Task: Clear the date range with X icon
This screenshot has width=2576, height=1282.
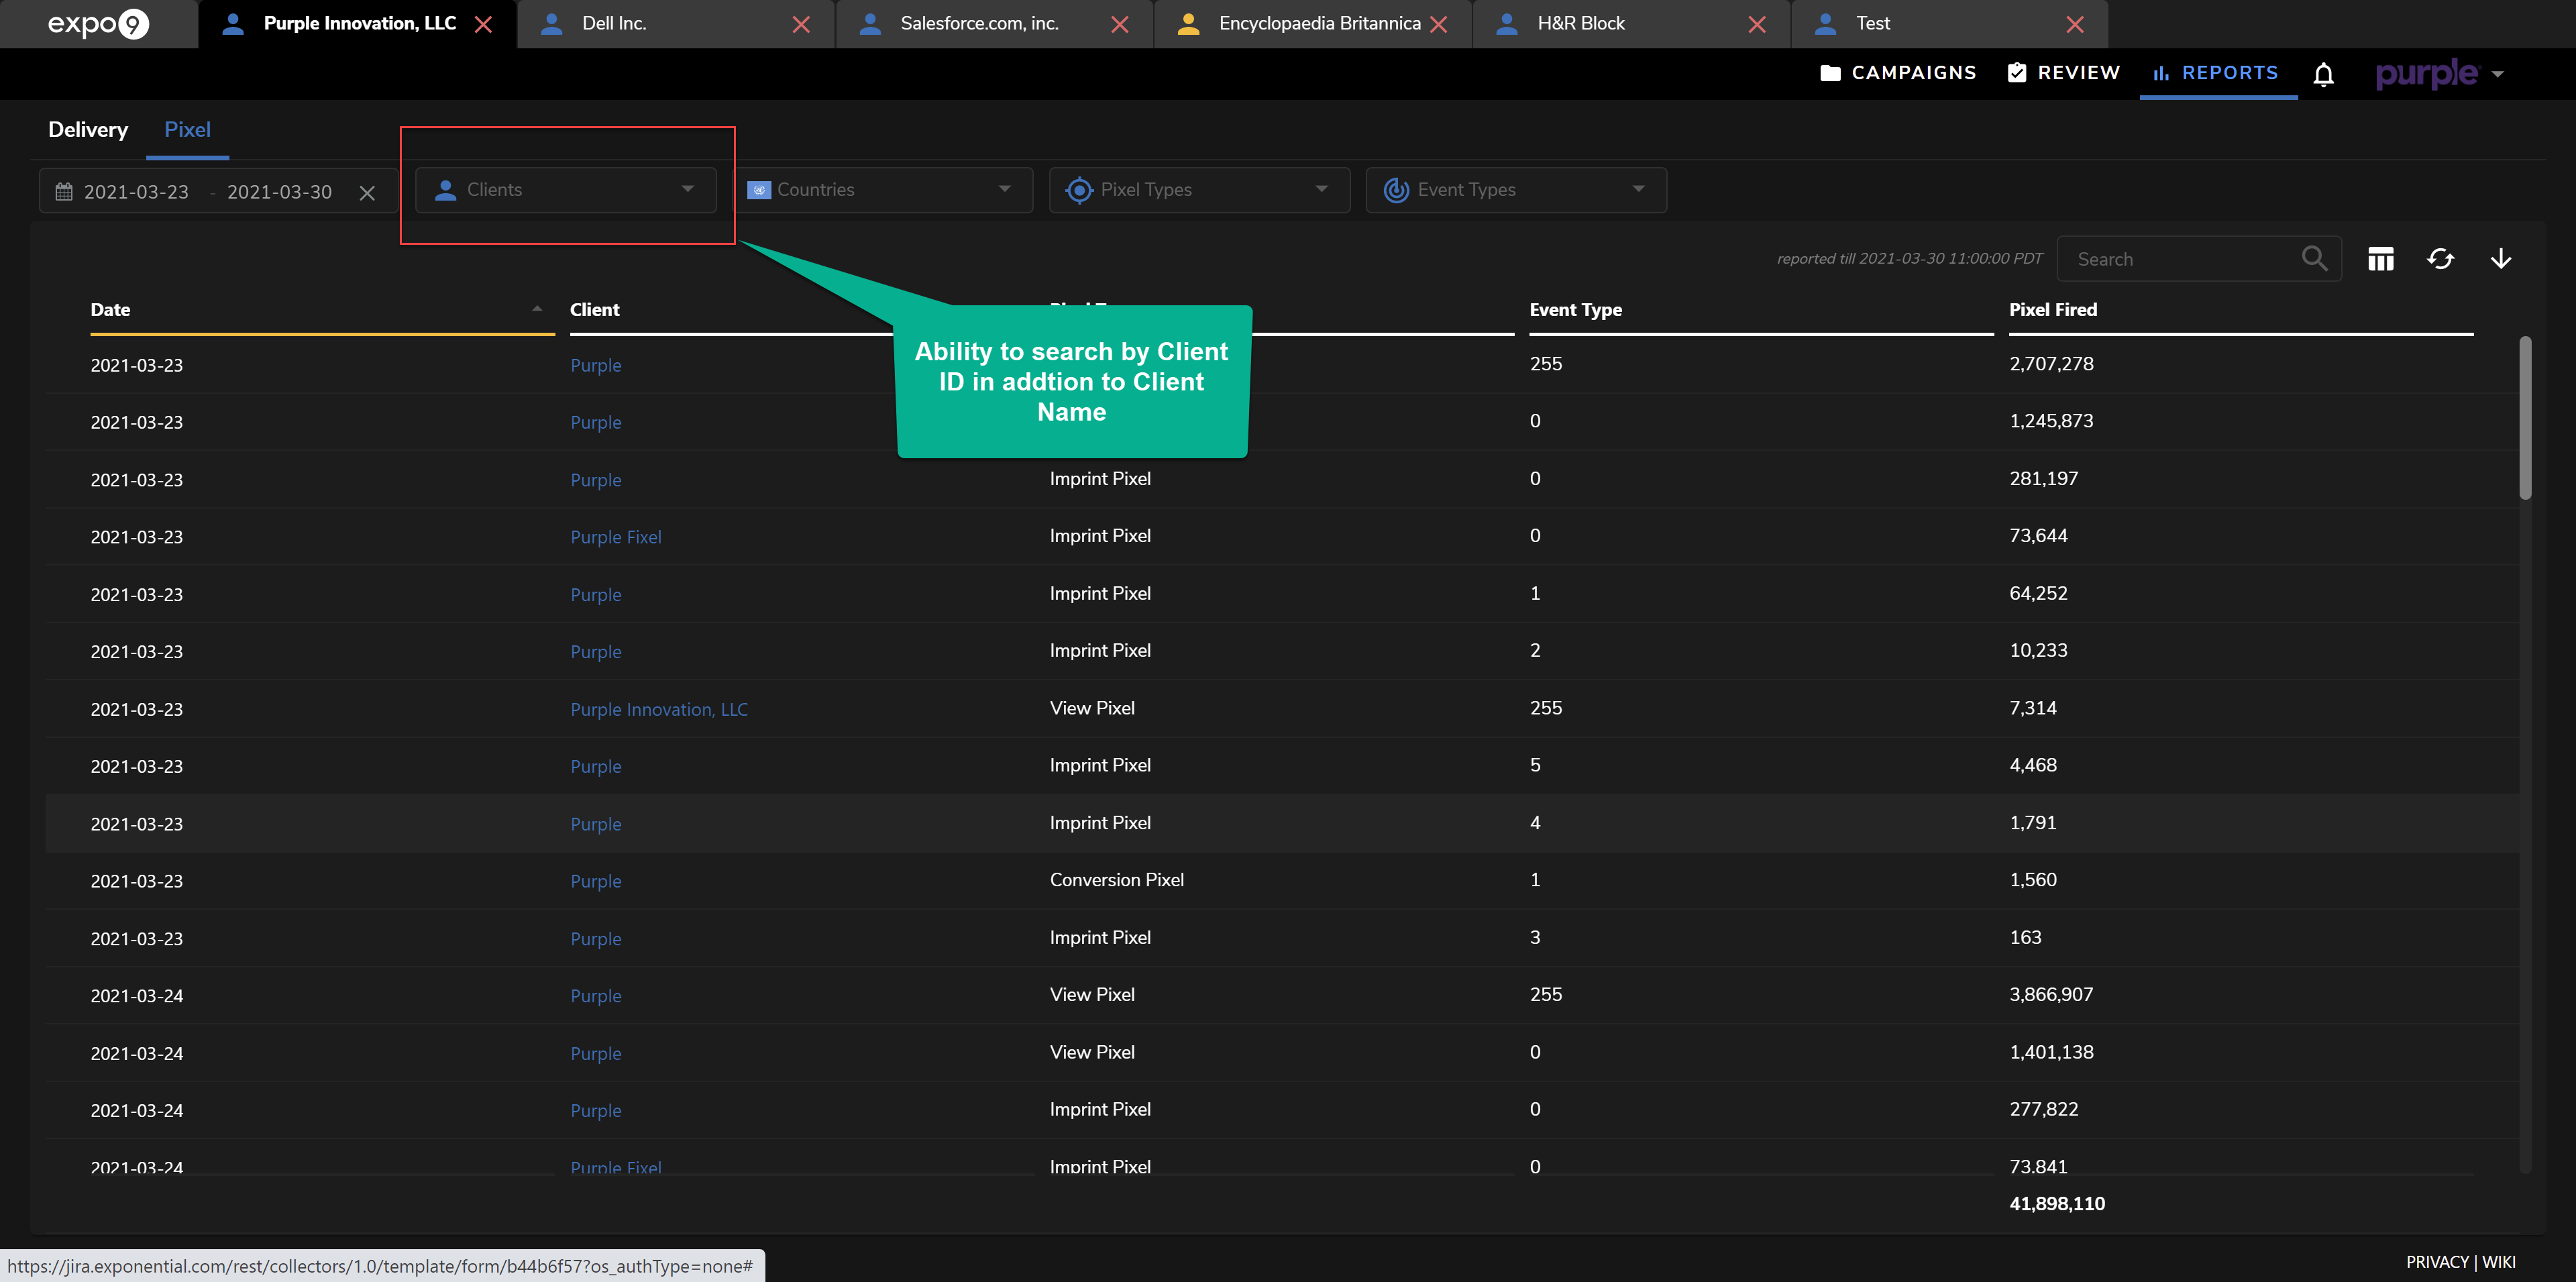Action: tap(367, 192)
